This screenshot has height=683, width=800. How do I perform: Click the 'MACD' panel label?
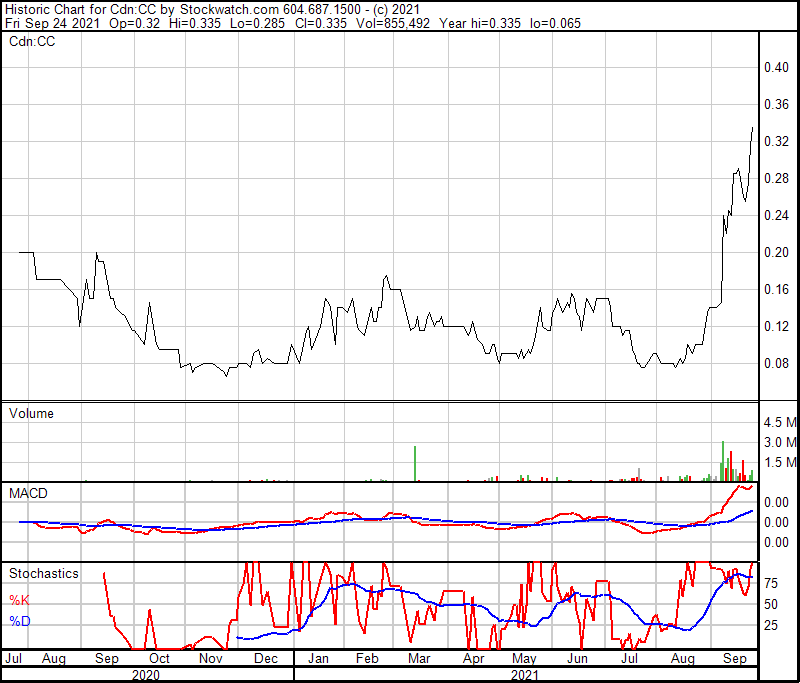[28, 494]
